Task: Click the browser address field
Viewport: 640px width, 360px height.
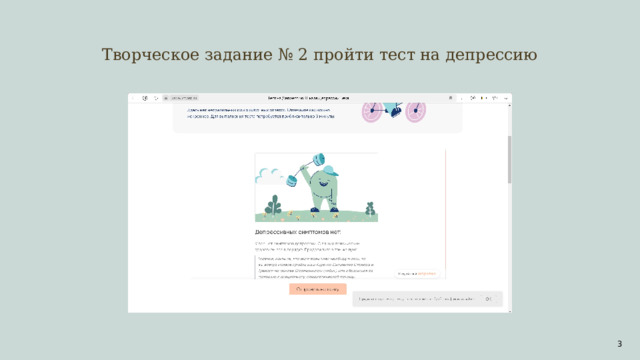Action: coord(310,98)
